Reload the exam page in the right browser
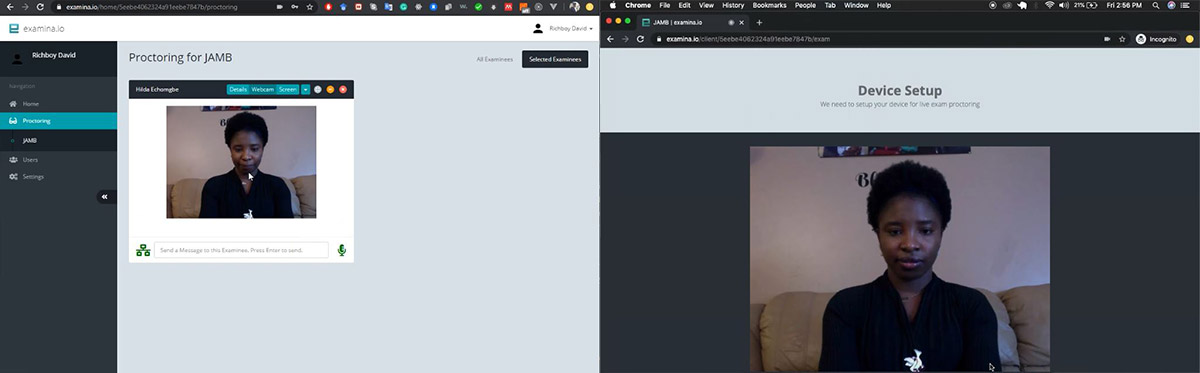Viewport: 1200px width, 373px height. (640, 39)
